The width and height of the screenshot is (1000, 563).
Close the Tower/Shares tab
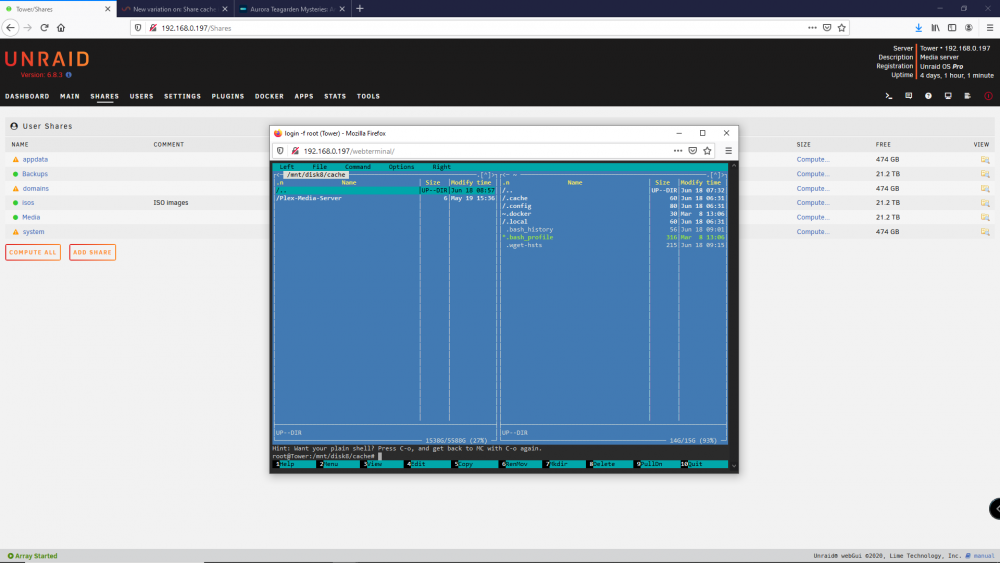(107, 9)
